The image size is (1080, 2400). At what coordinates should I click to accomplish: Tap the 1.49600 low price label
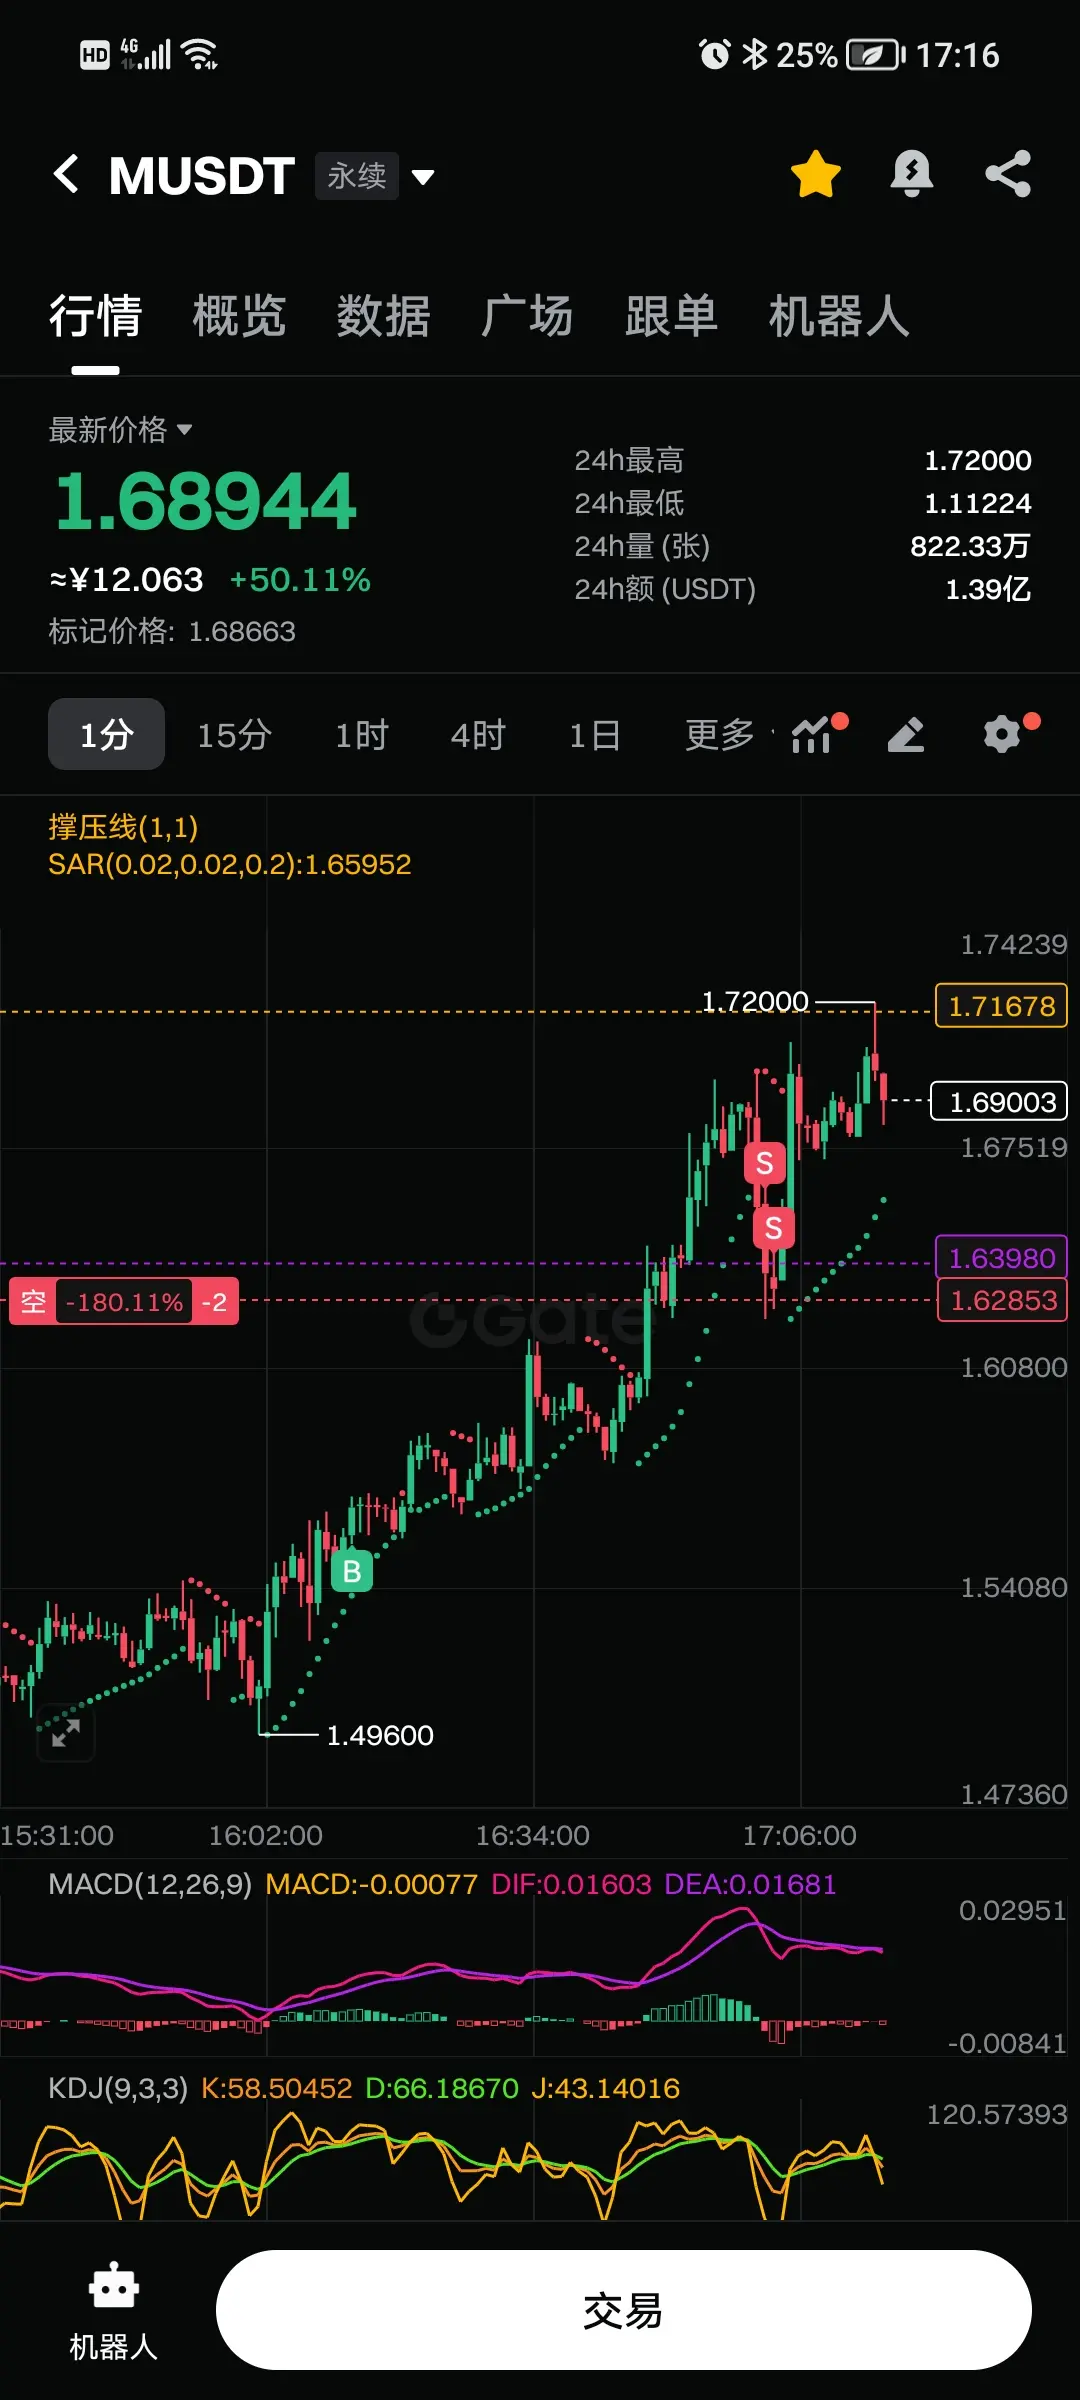(x=380, y=1735)
